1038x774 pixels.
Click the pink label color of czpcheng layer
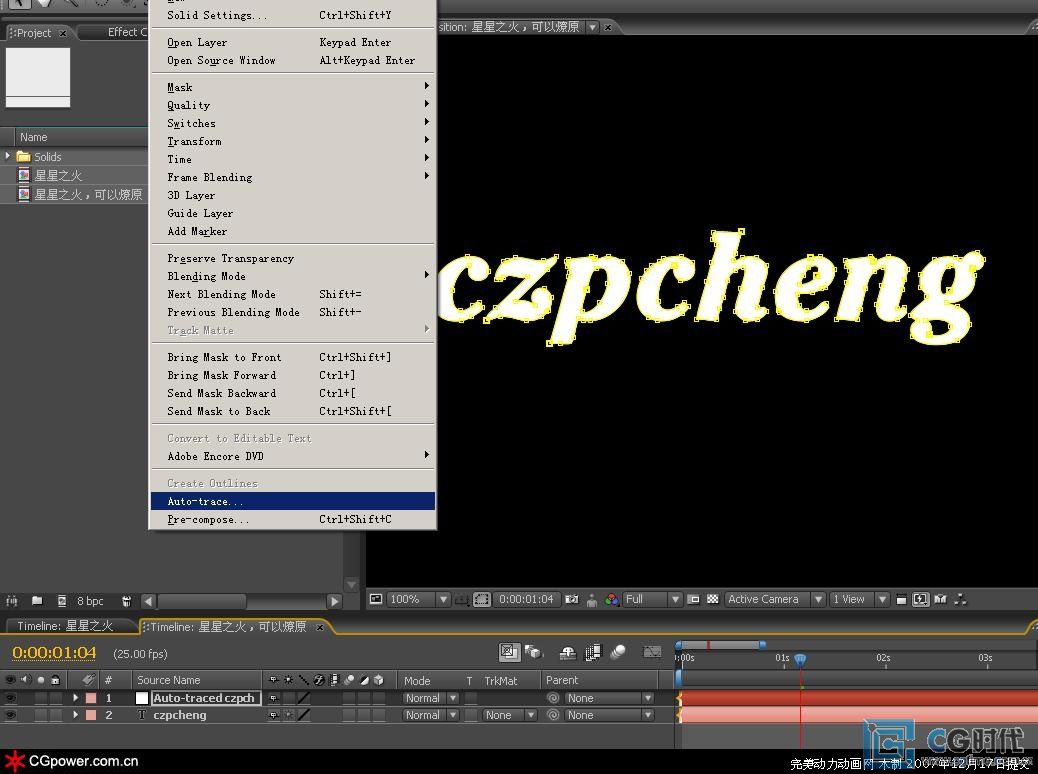coord(91,715)
